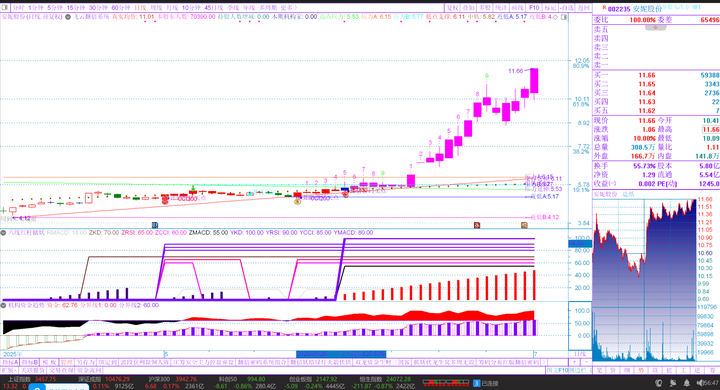Select the 30分钟 period
This screenshot has height=390, width=720.
click(98, 8)
